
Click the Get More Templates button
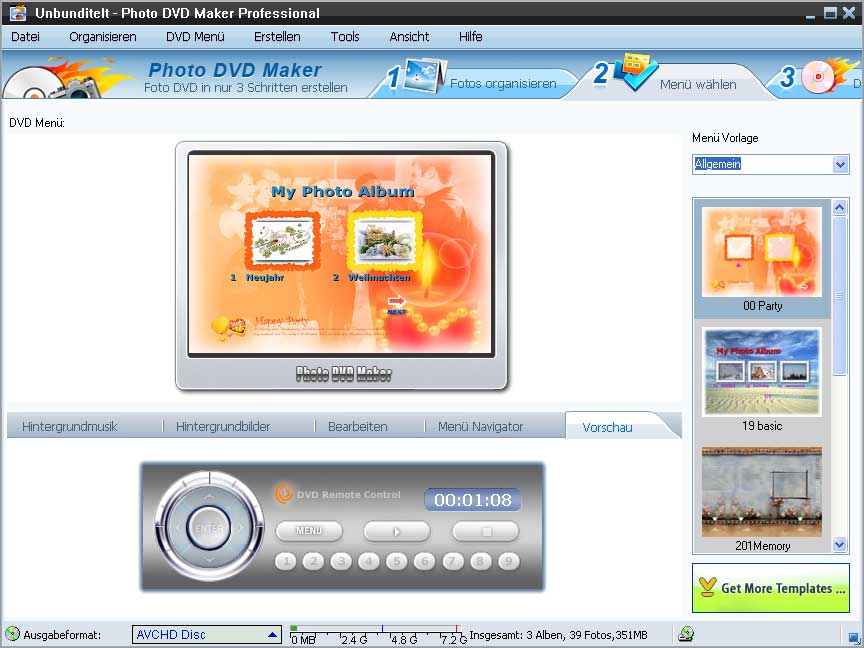tap(771, 588)
